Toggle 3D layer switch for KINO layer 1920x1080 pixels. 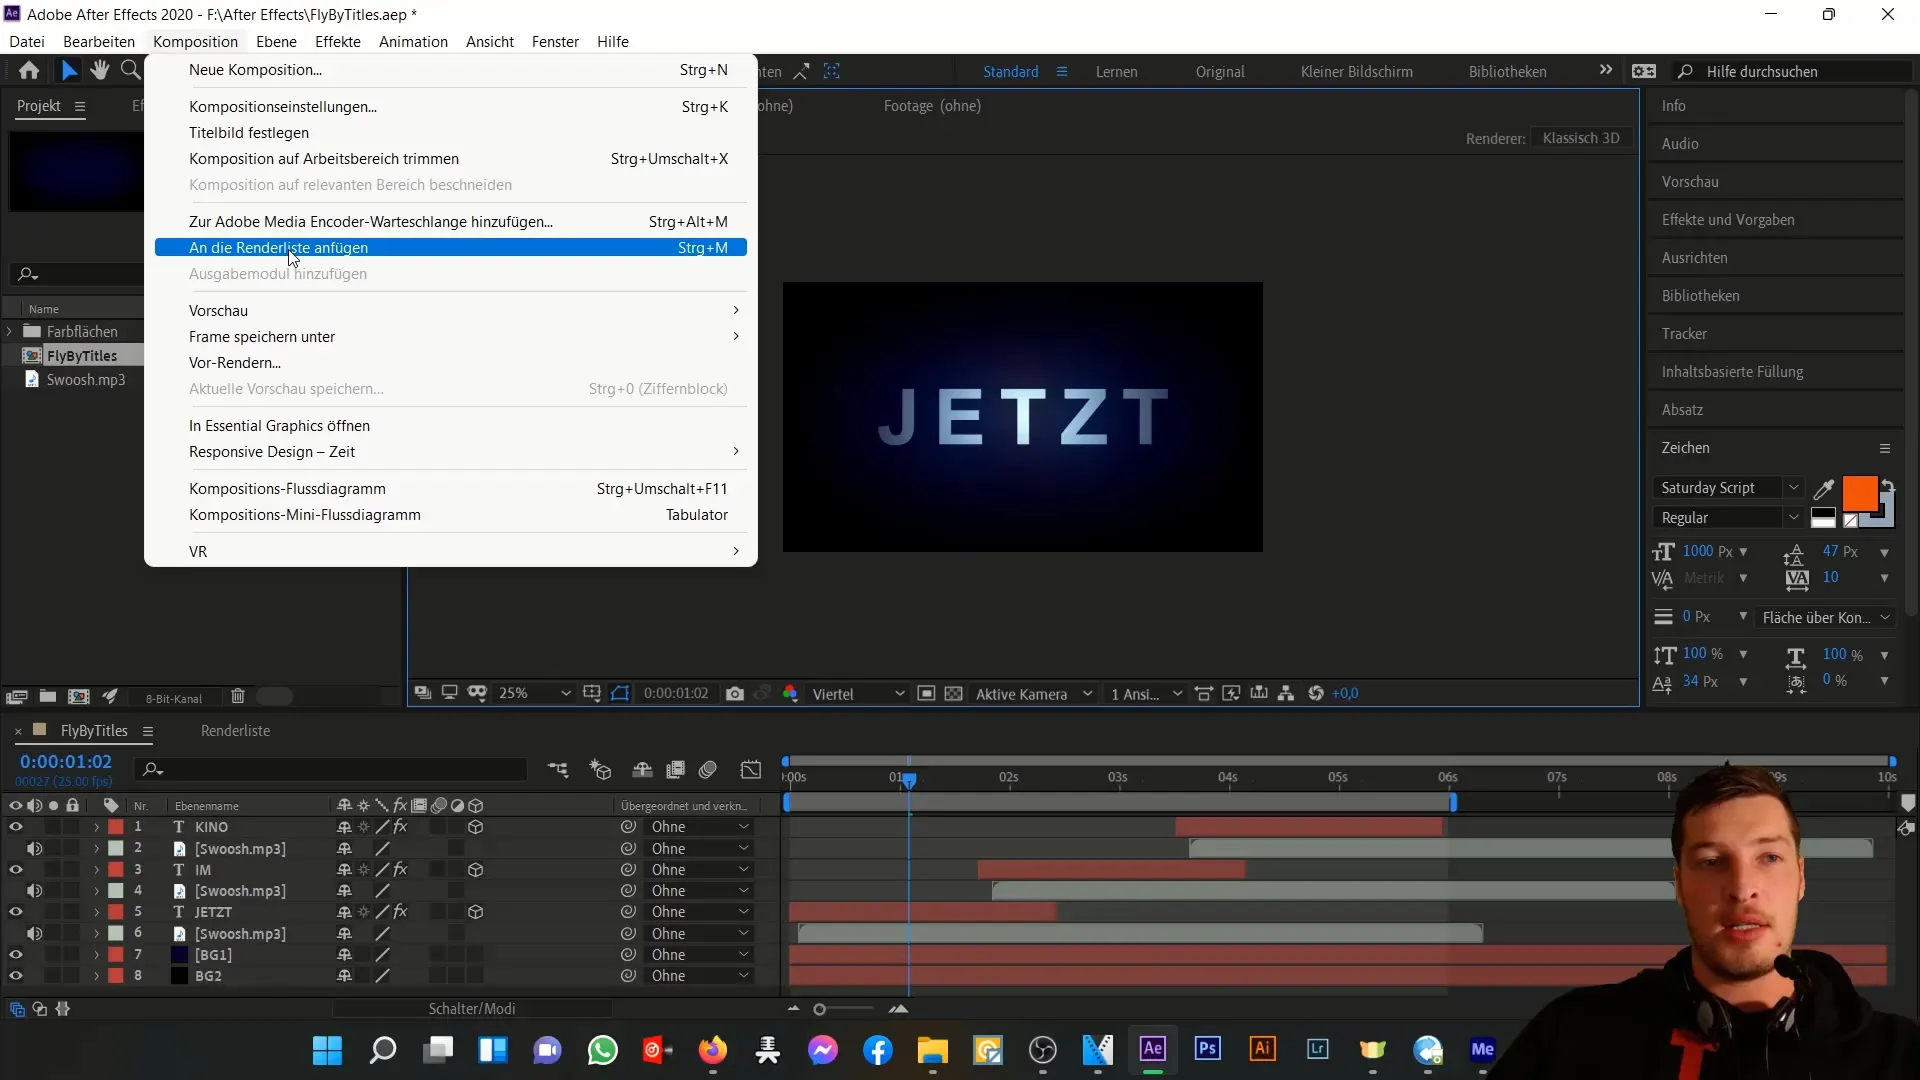[476, 827]
